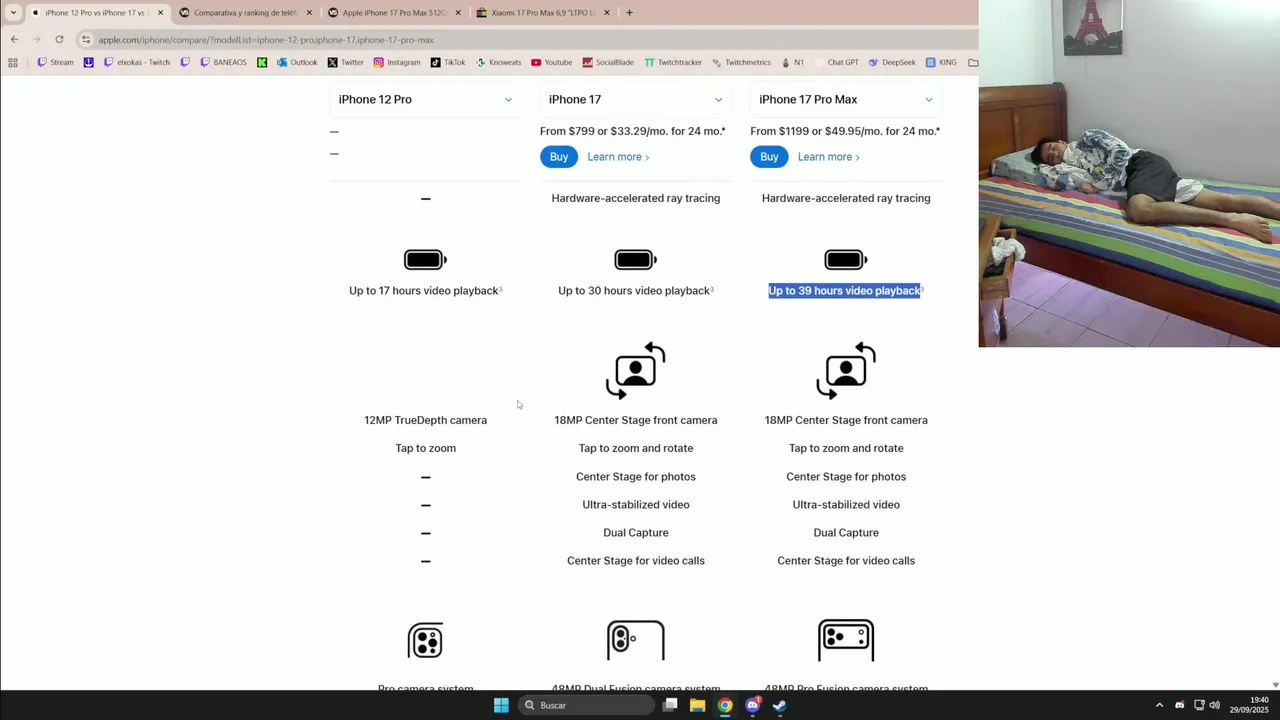Viewport: 1280px width, 720px height.
Task: Open Outlook bookmark
Action: pyautogui.click(x=297, y=62)
